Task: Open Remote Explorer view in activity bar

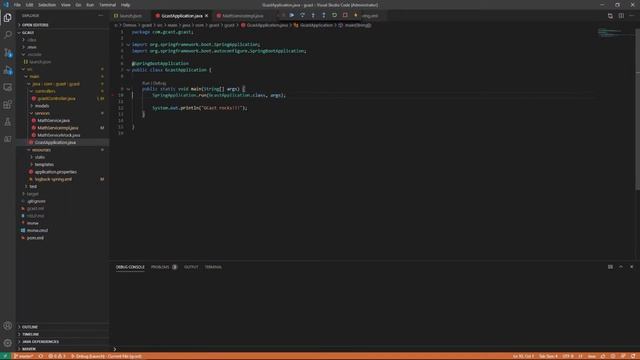Action: 8,87
